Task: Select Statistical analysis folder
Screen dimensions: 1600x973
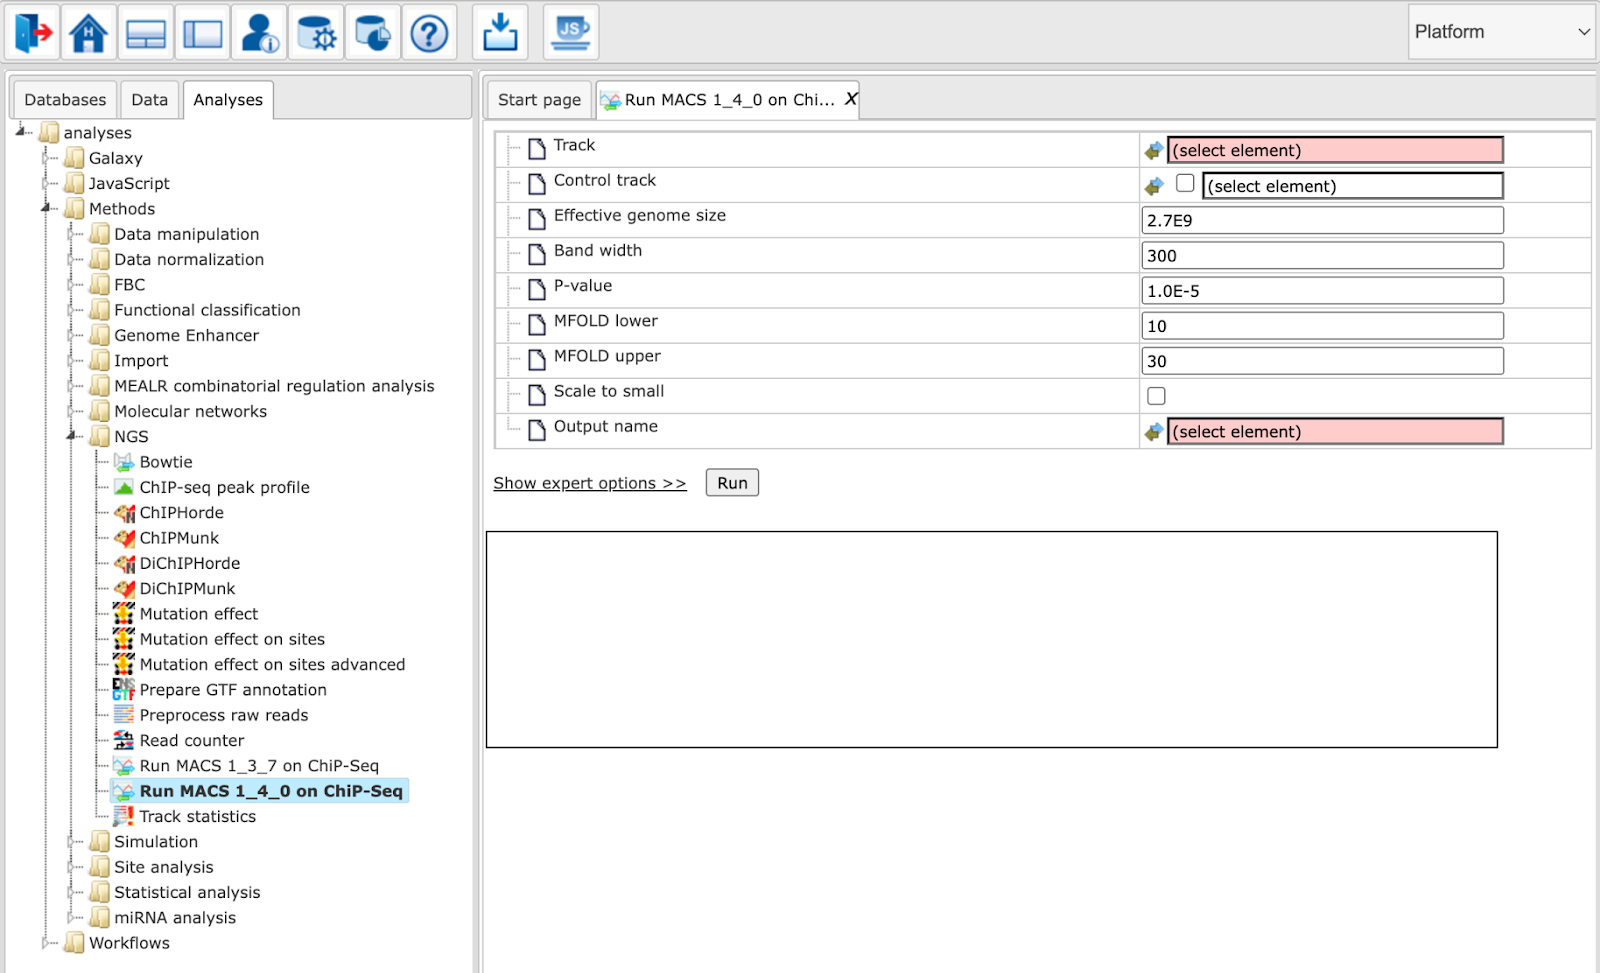Action: (187, 893)
